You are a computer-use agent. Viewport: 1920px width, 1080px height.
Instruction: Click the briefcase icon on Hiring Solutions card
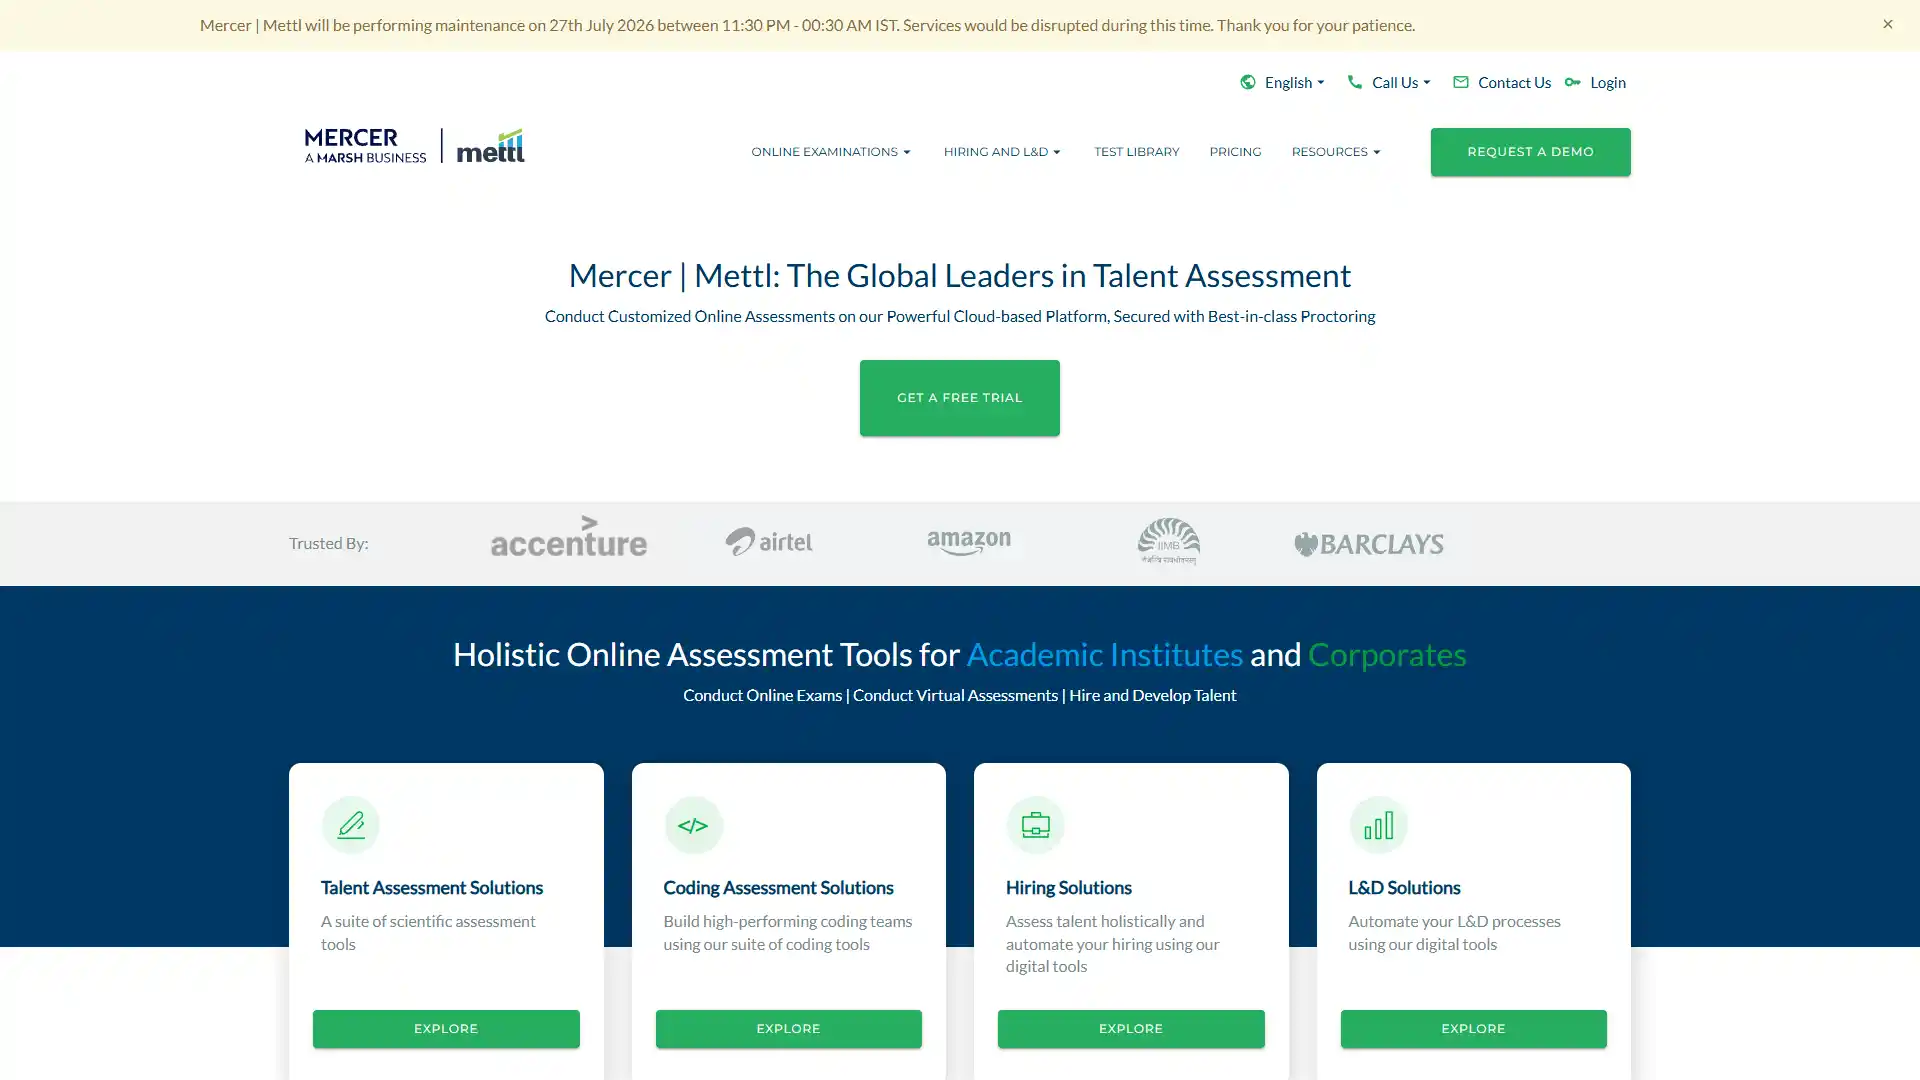coord(1035,825)
